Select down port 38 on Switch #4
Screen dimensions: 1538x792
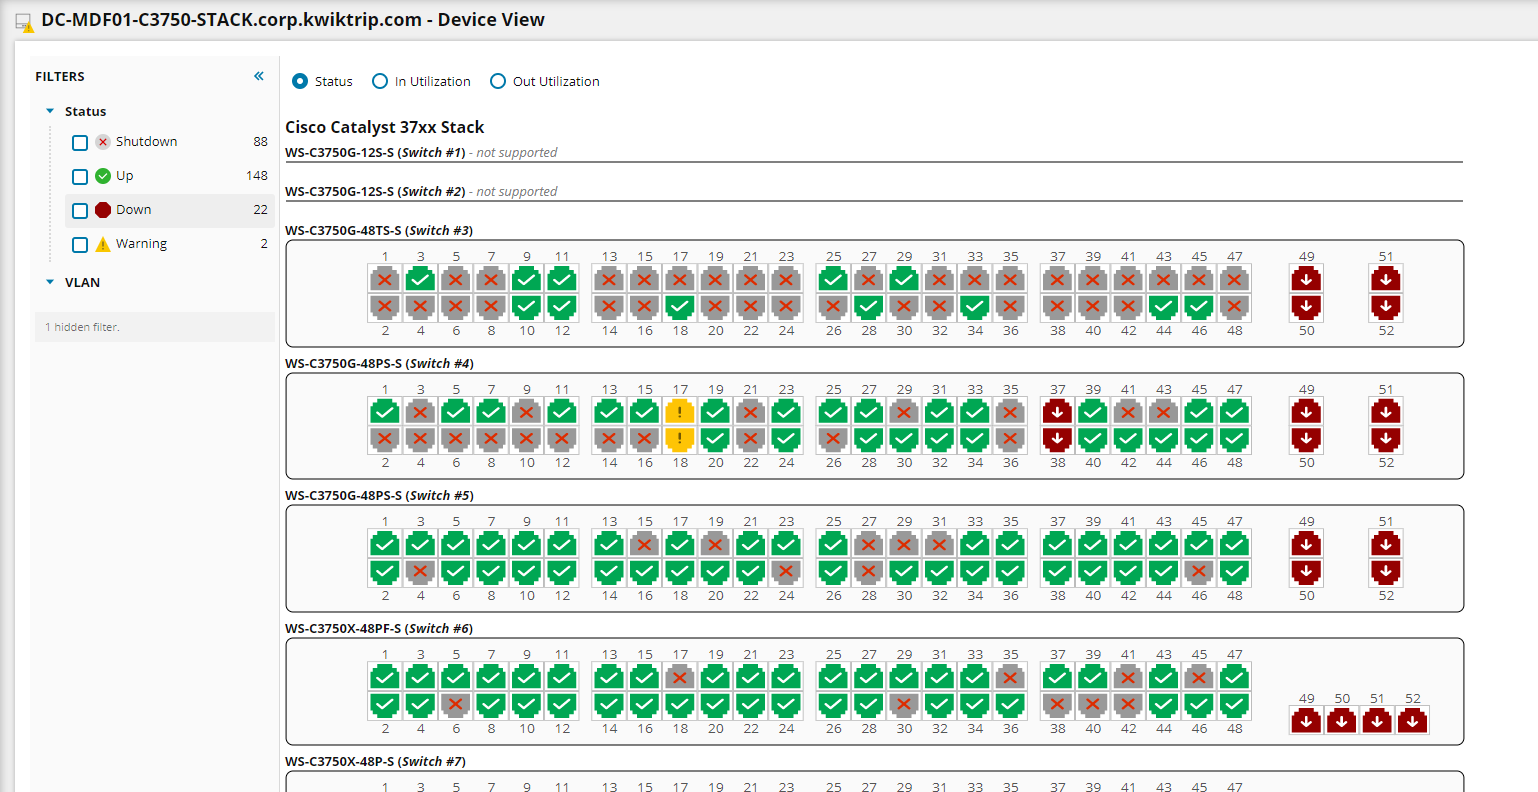[x=1057, y=438]
